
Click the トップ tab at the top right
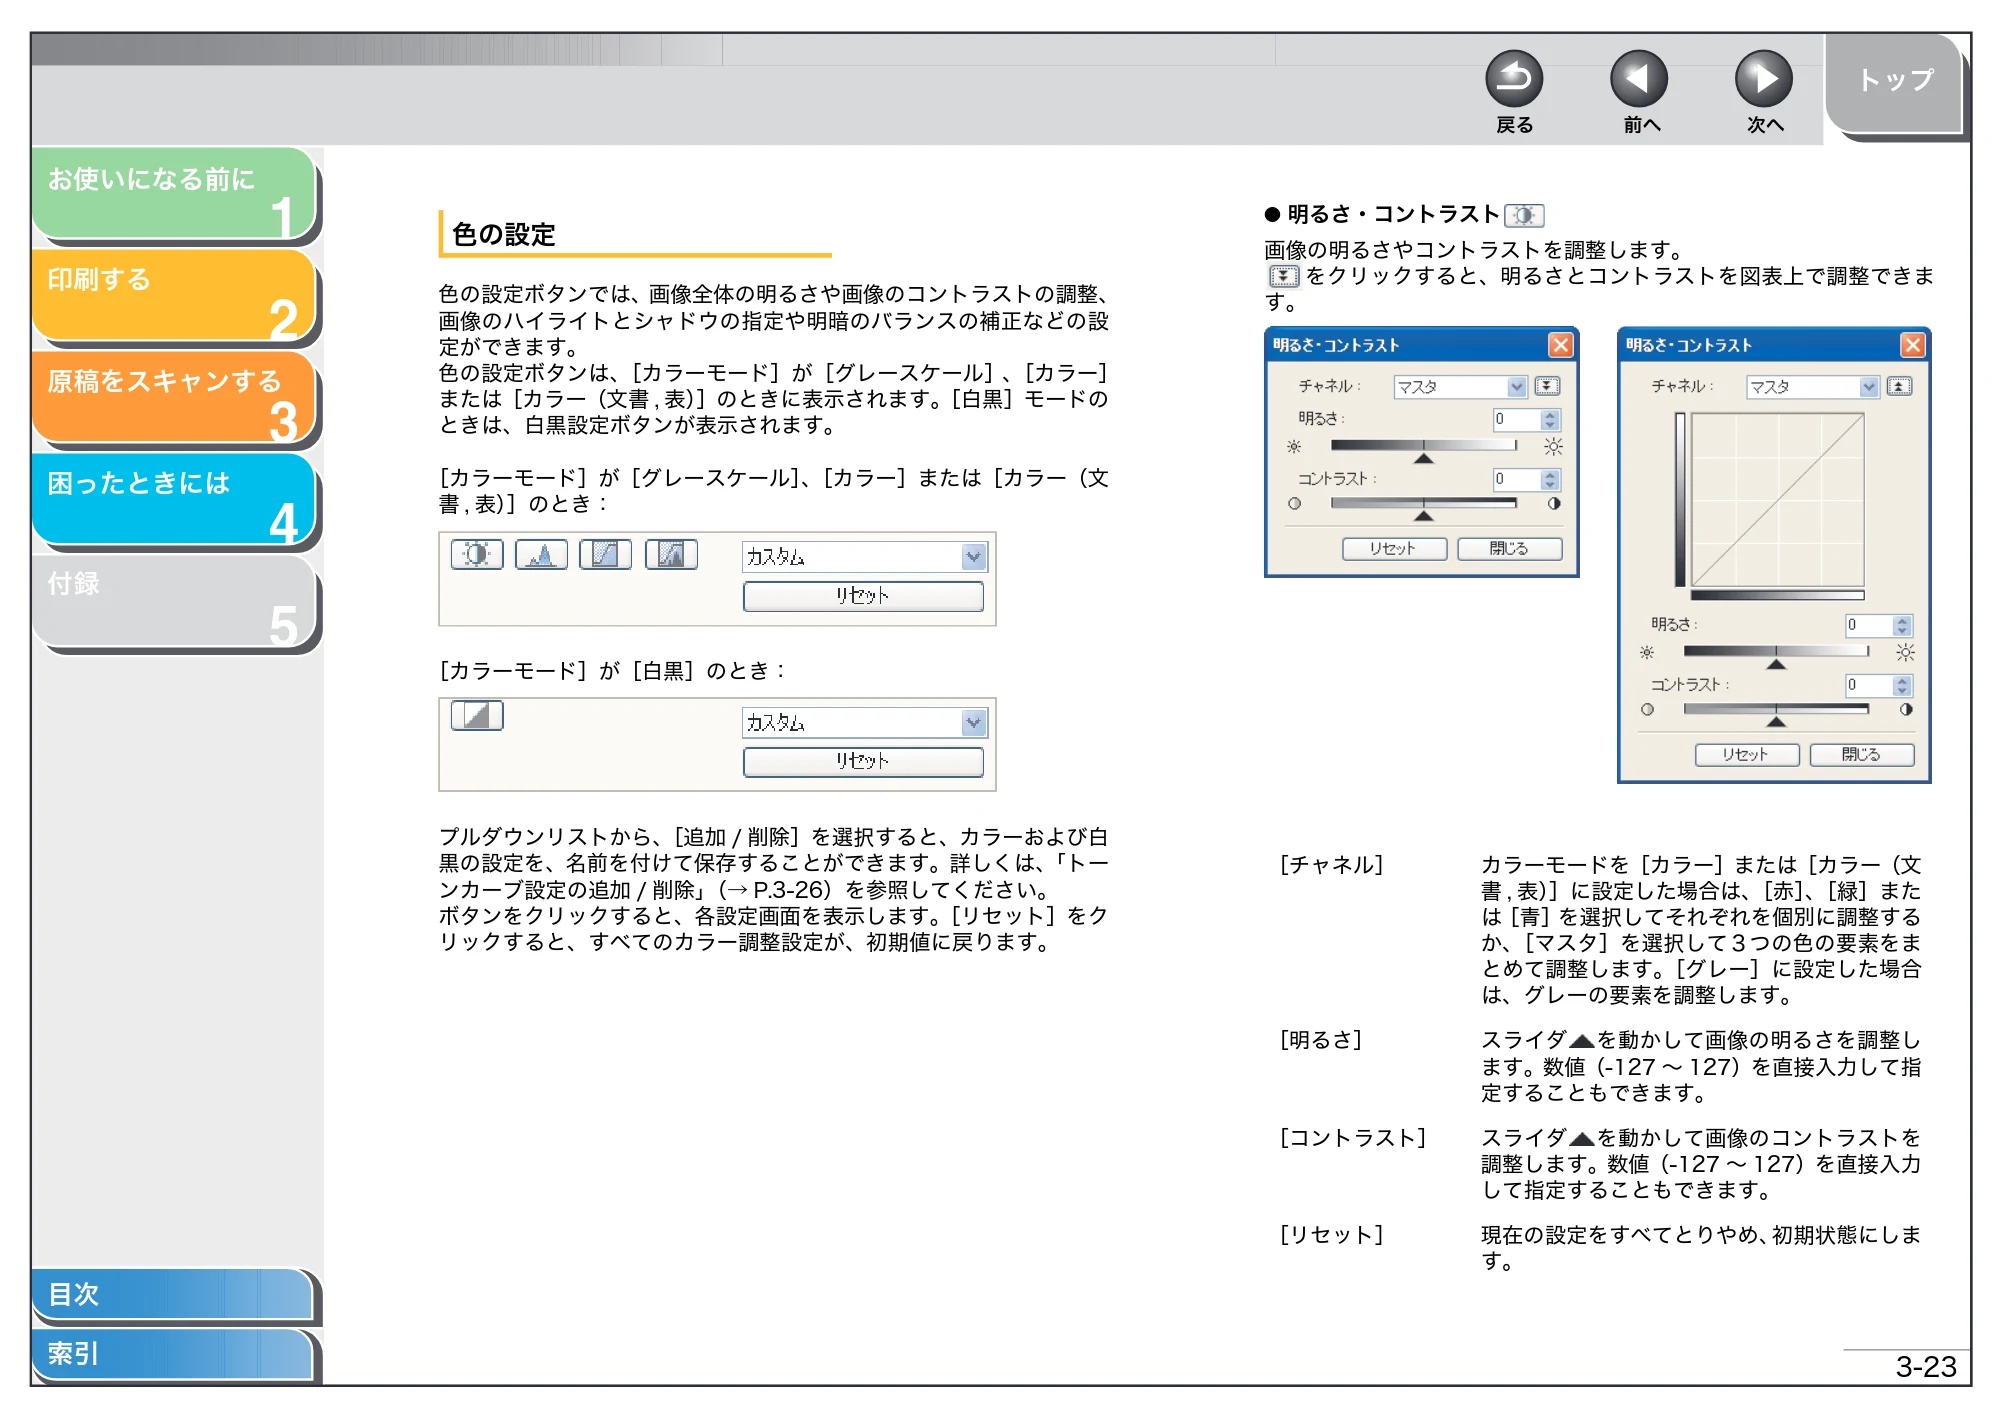[x=1895, y=80]
